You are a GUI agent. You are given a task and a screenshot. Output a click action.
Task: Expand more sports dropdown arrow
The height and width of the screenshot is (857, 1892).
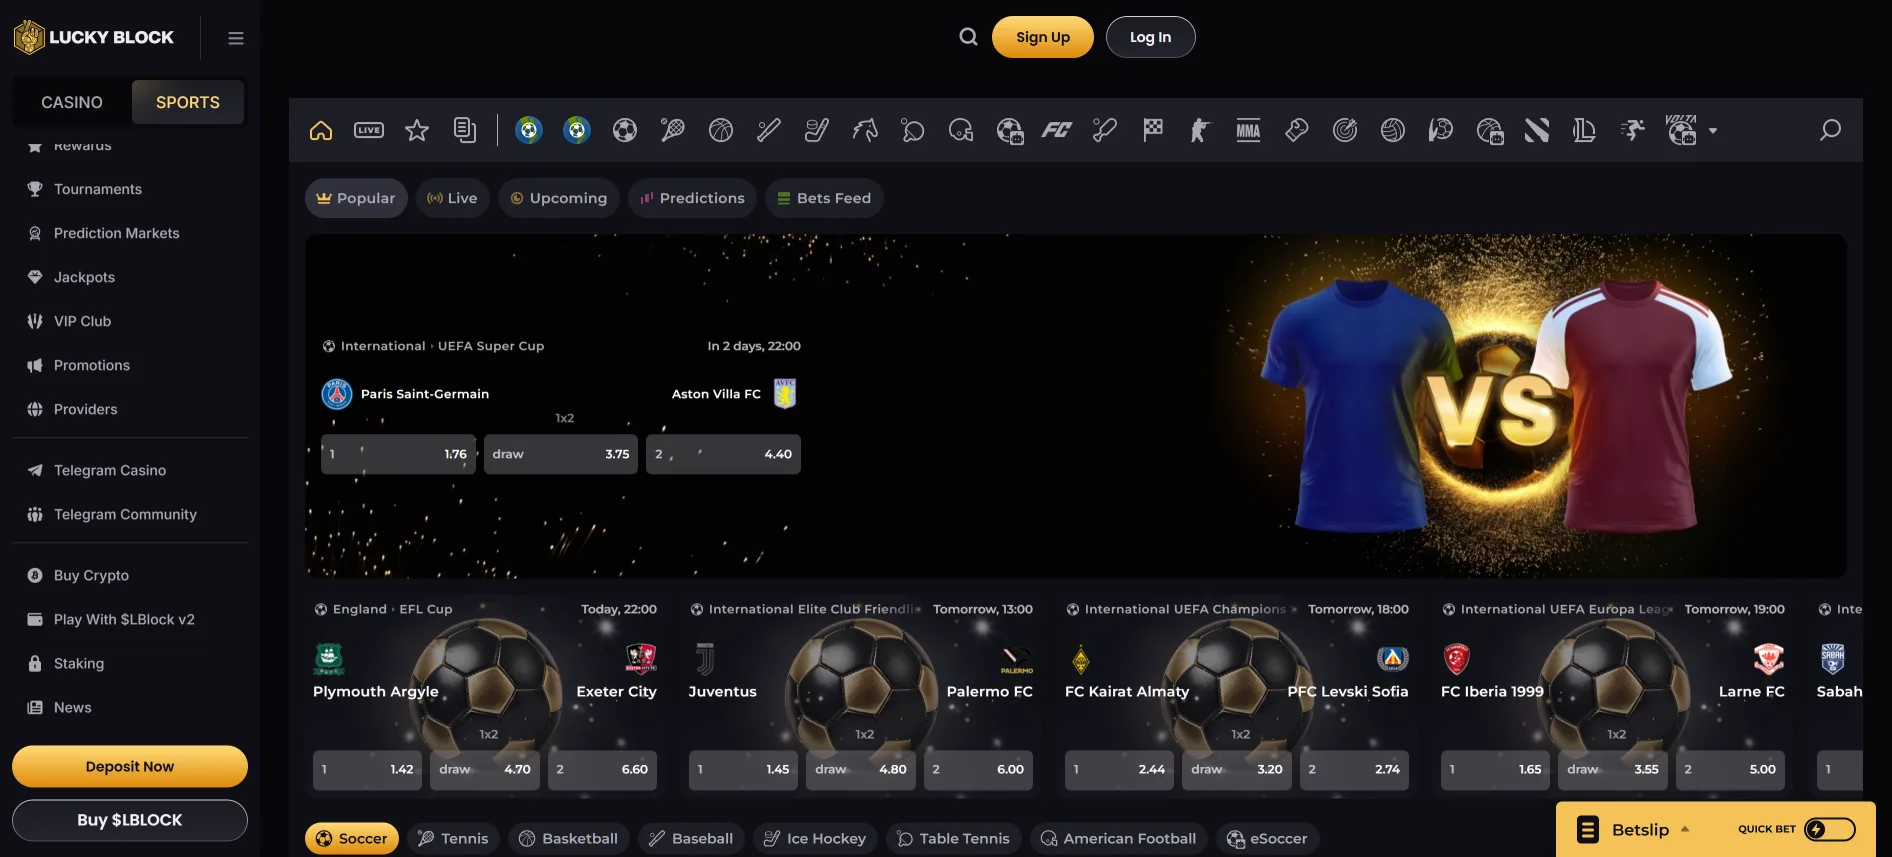(1713, 131)
